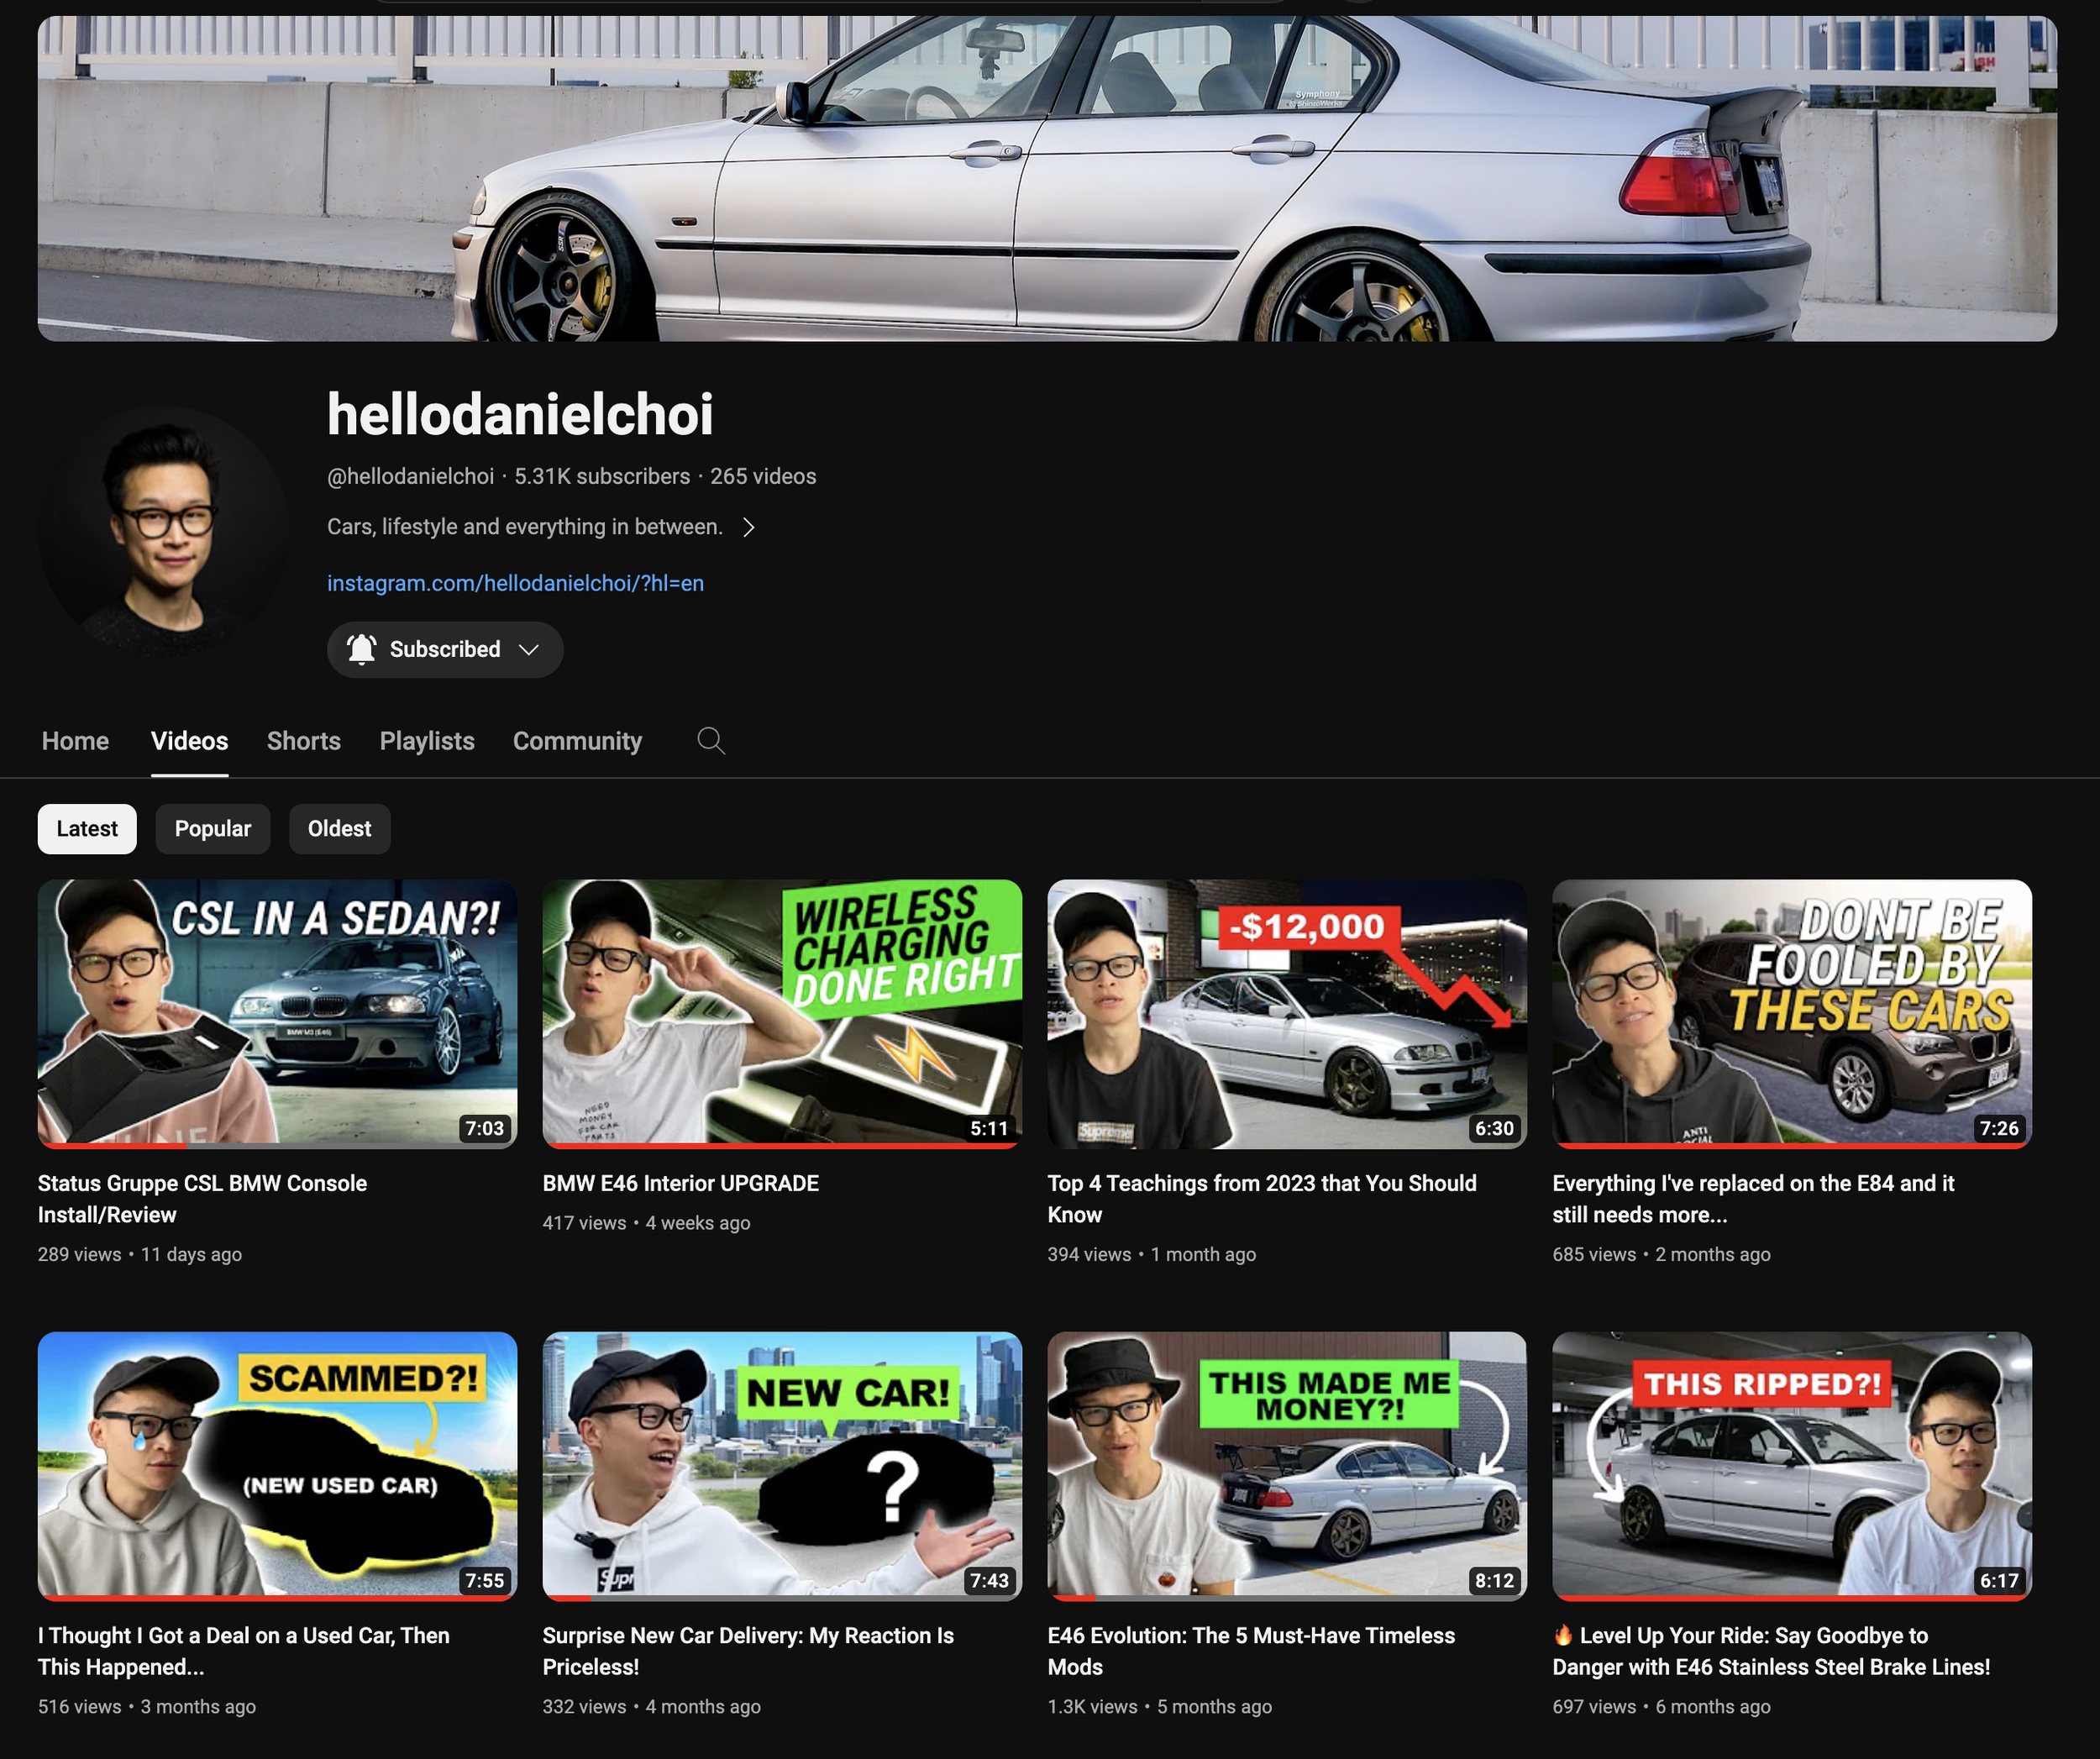
Task: Open the Subscribed dropdown chevron
Action: coord(529,649)
